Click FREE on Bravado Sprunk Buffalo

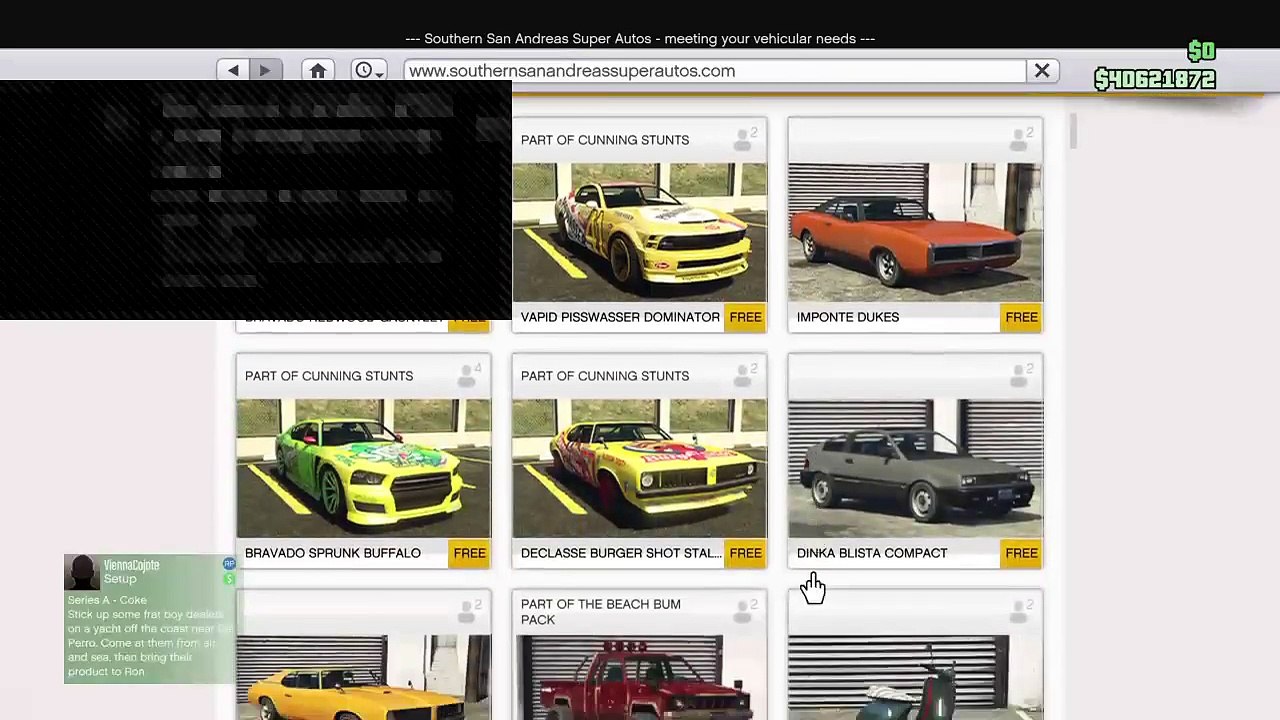[x=469, y=553]
